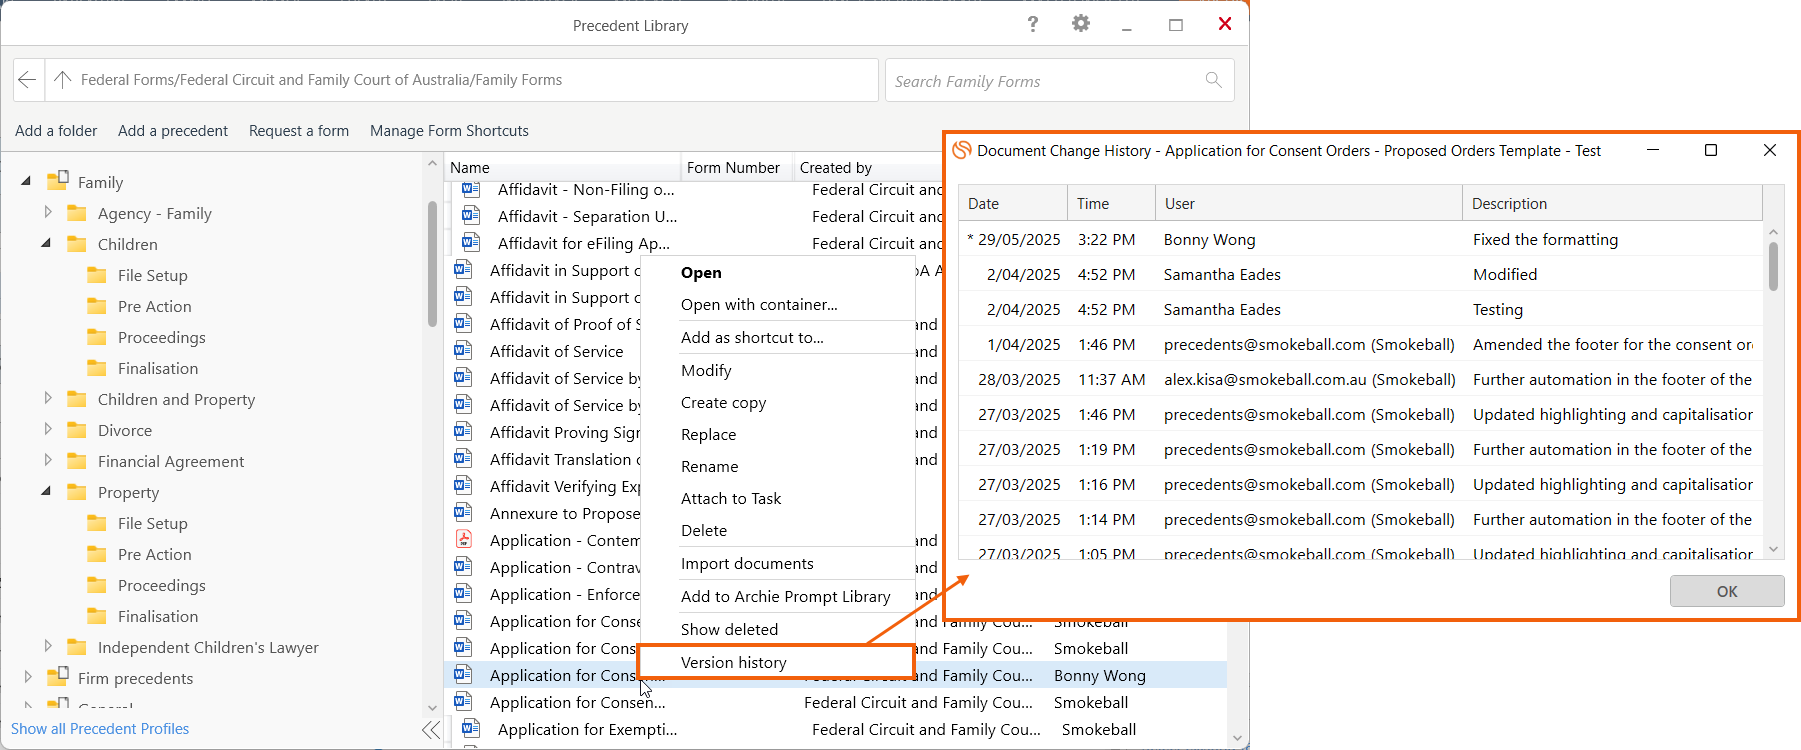This screenshot has height=750, width=1801.
Task: Collapse the sidebar with double chevron icon
Action: [431, 729]
